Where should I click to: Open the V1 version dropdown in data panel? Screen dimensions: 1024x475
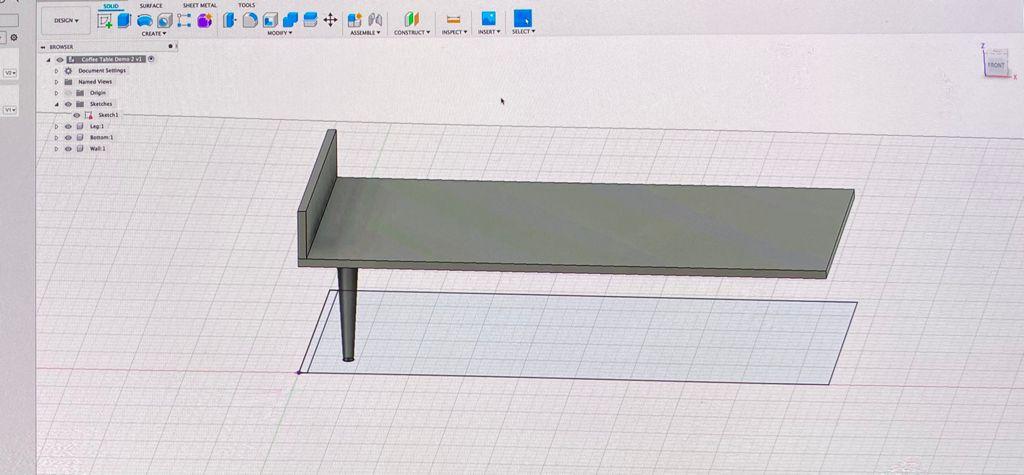[10, 110]
